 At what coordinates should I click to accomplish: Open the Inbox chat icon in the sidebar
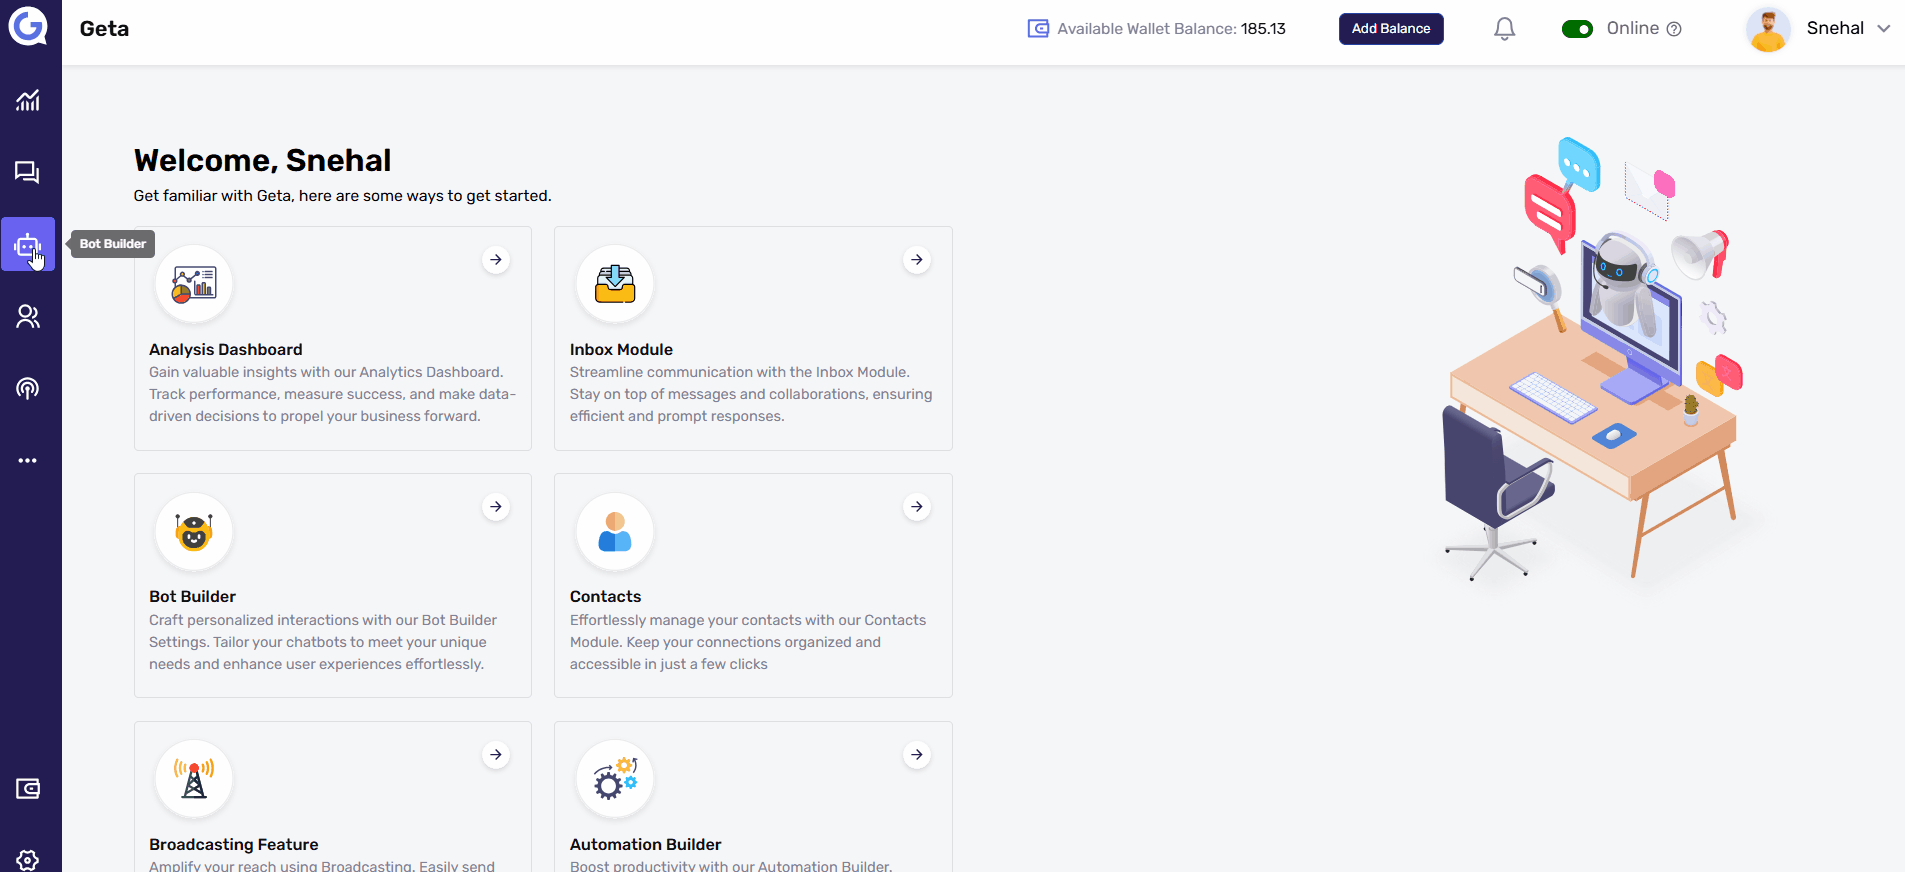pyautogui.click(x=28, y=172)
